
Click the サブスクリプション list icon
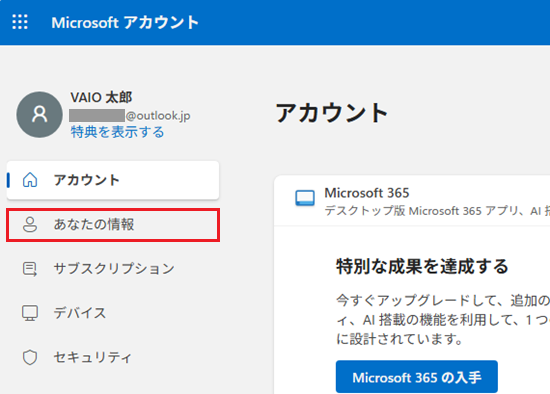tap(30, 269)
